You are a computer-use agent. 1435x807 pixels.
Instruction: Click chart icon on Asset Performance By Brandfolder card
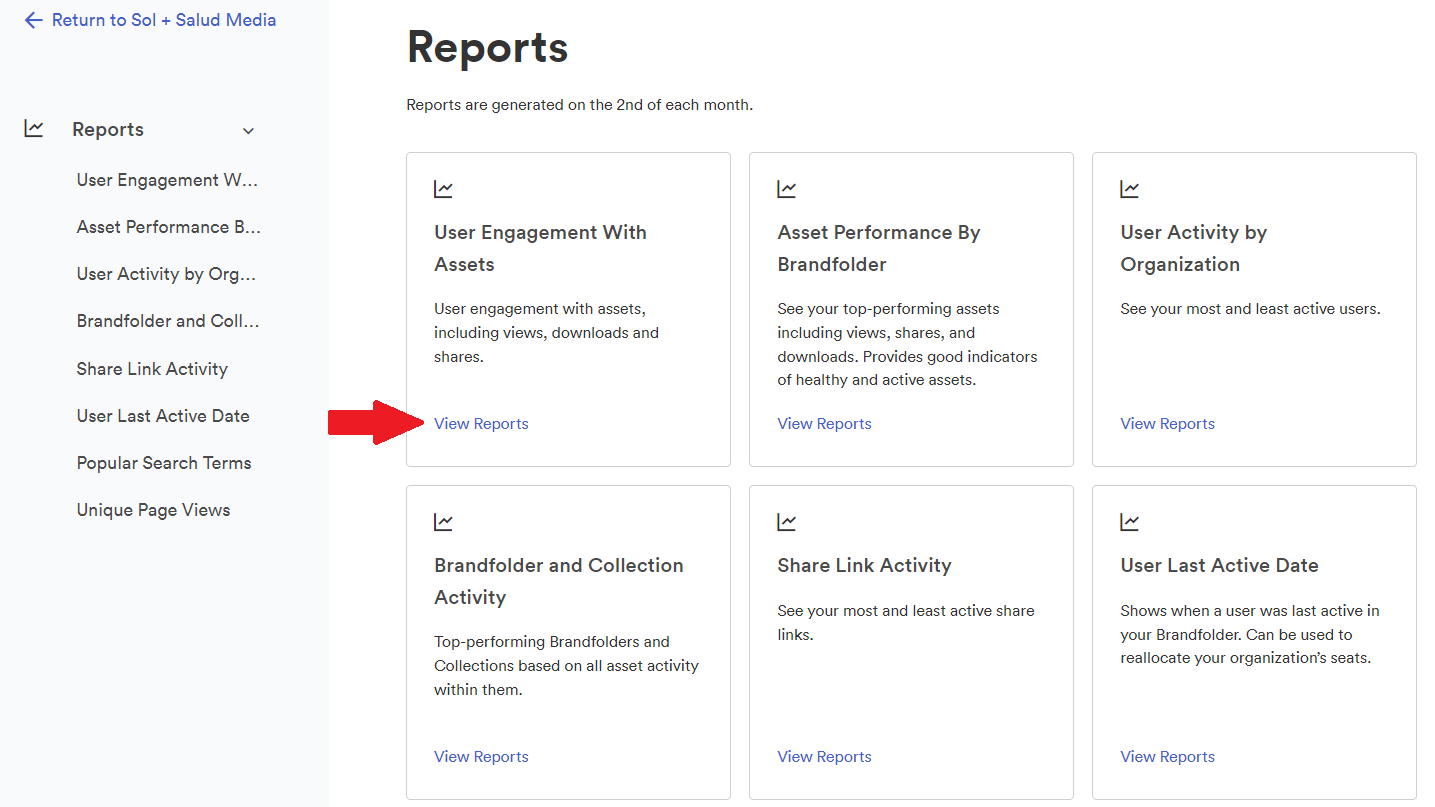coord(787,189)
